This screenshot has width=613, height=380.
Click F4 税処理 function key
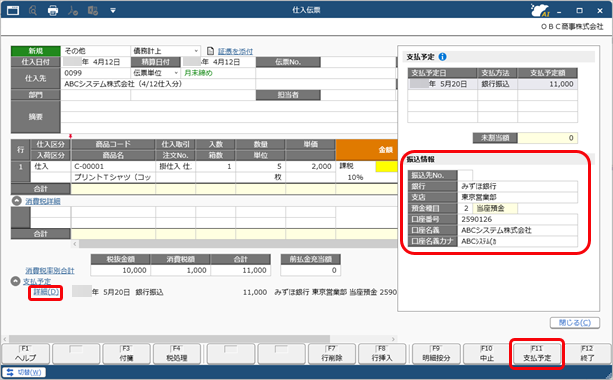point(177,353)
